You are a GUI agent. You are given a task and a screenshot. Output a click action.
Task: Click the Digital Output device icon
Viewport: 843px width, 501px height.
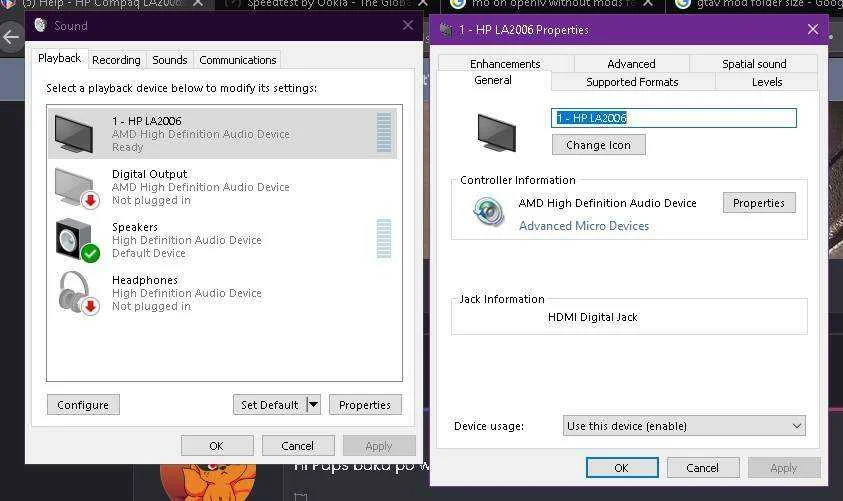tap(76, 187)
